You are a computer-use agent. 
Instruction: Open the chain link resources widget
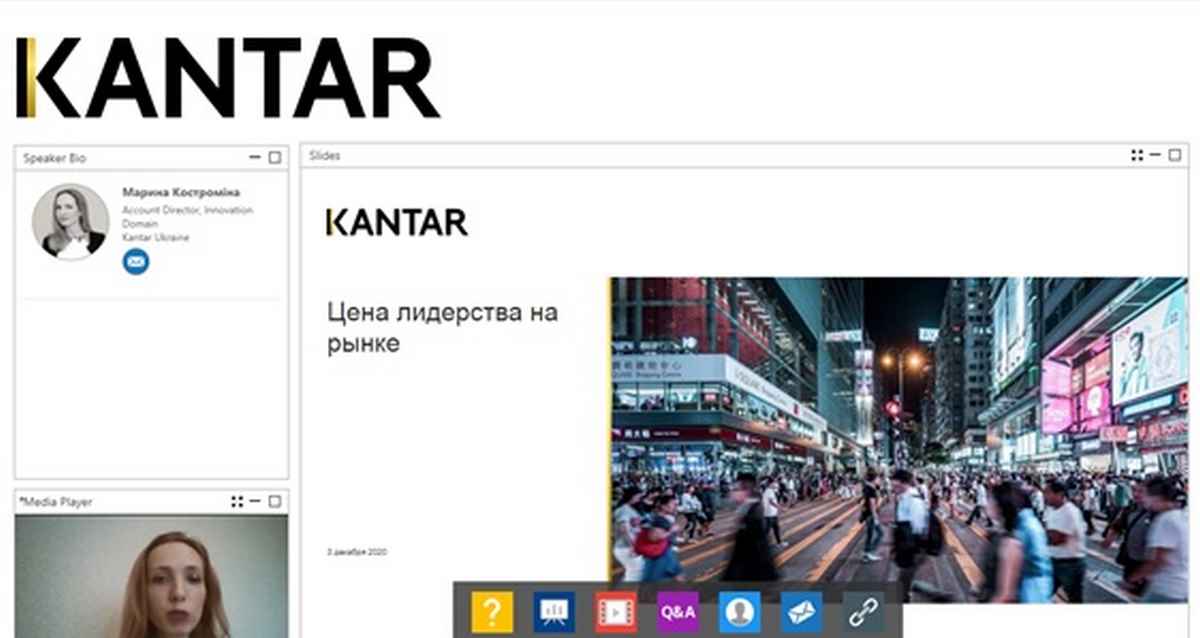[x=863, y=611]
